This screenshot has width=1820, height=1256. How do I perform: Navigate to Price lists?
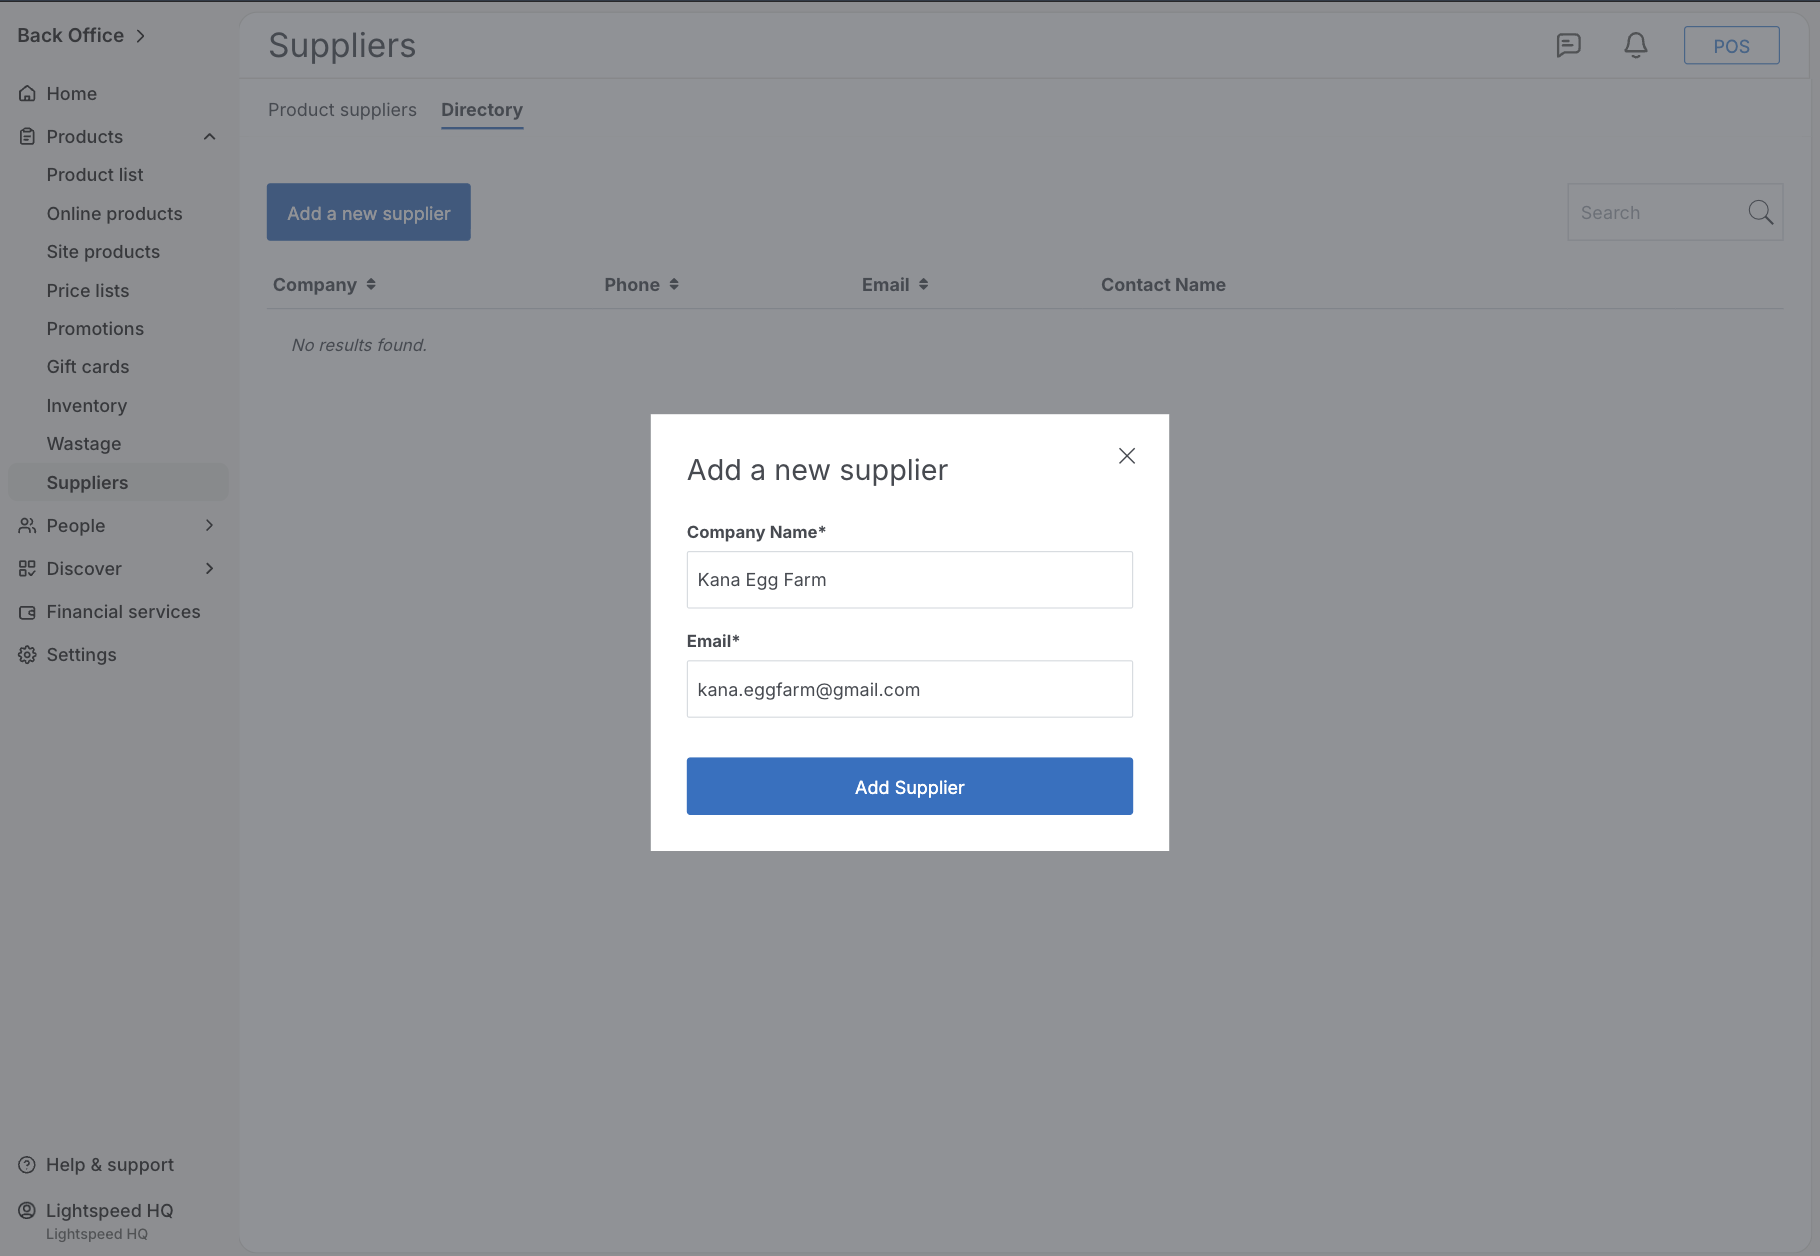(x=88, y=291)
